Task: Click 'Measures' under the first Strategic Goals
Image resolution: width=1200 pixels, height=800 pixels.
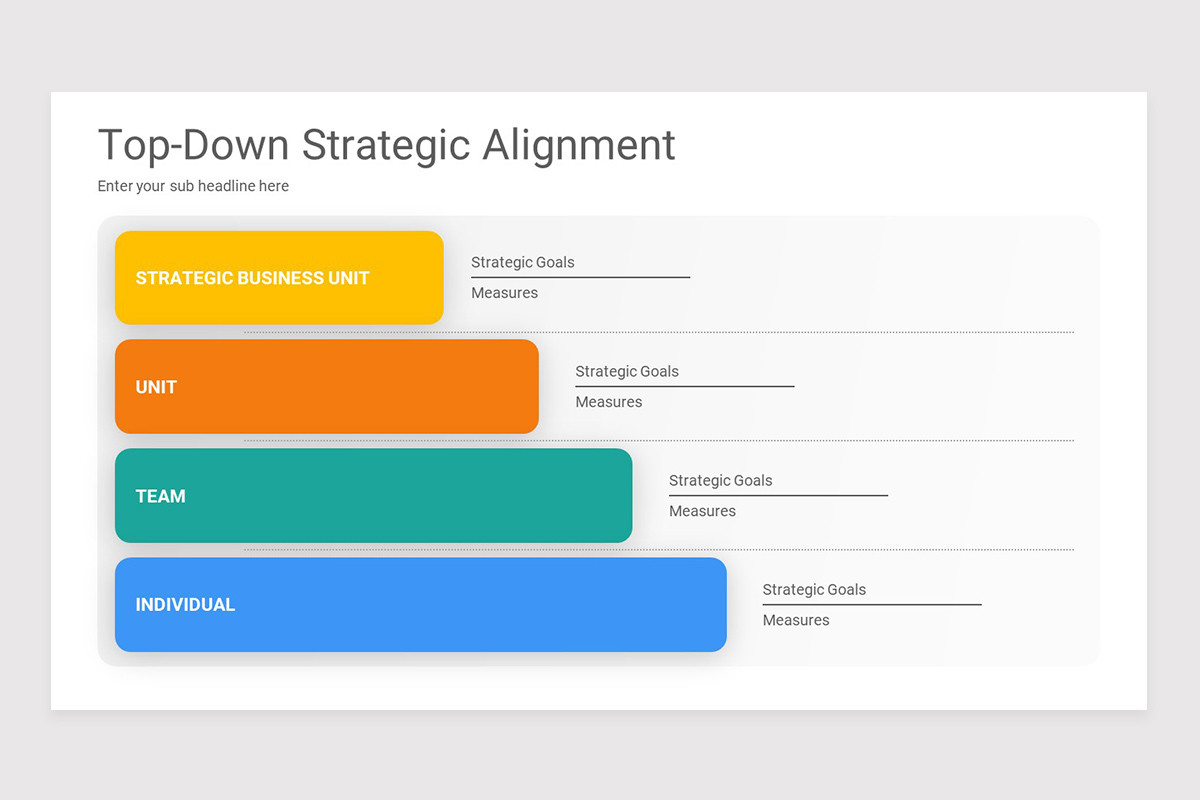Action: [x=504, y=292]
